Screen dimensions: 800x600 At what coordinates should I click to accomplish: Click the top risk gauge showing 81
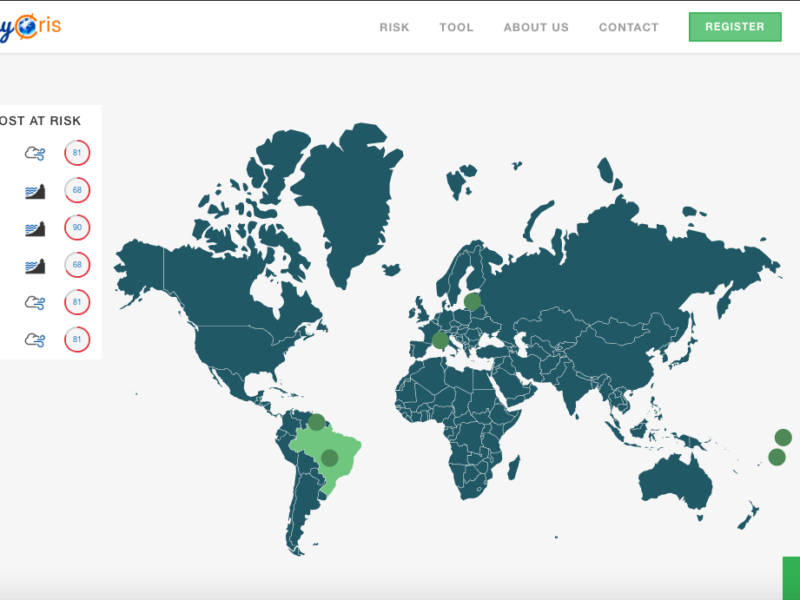(77, 153)
